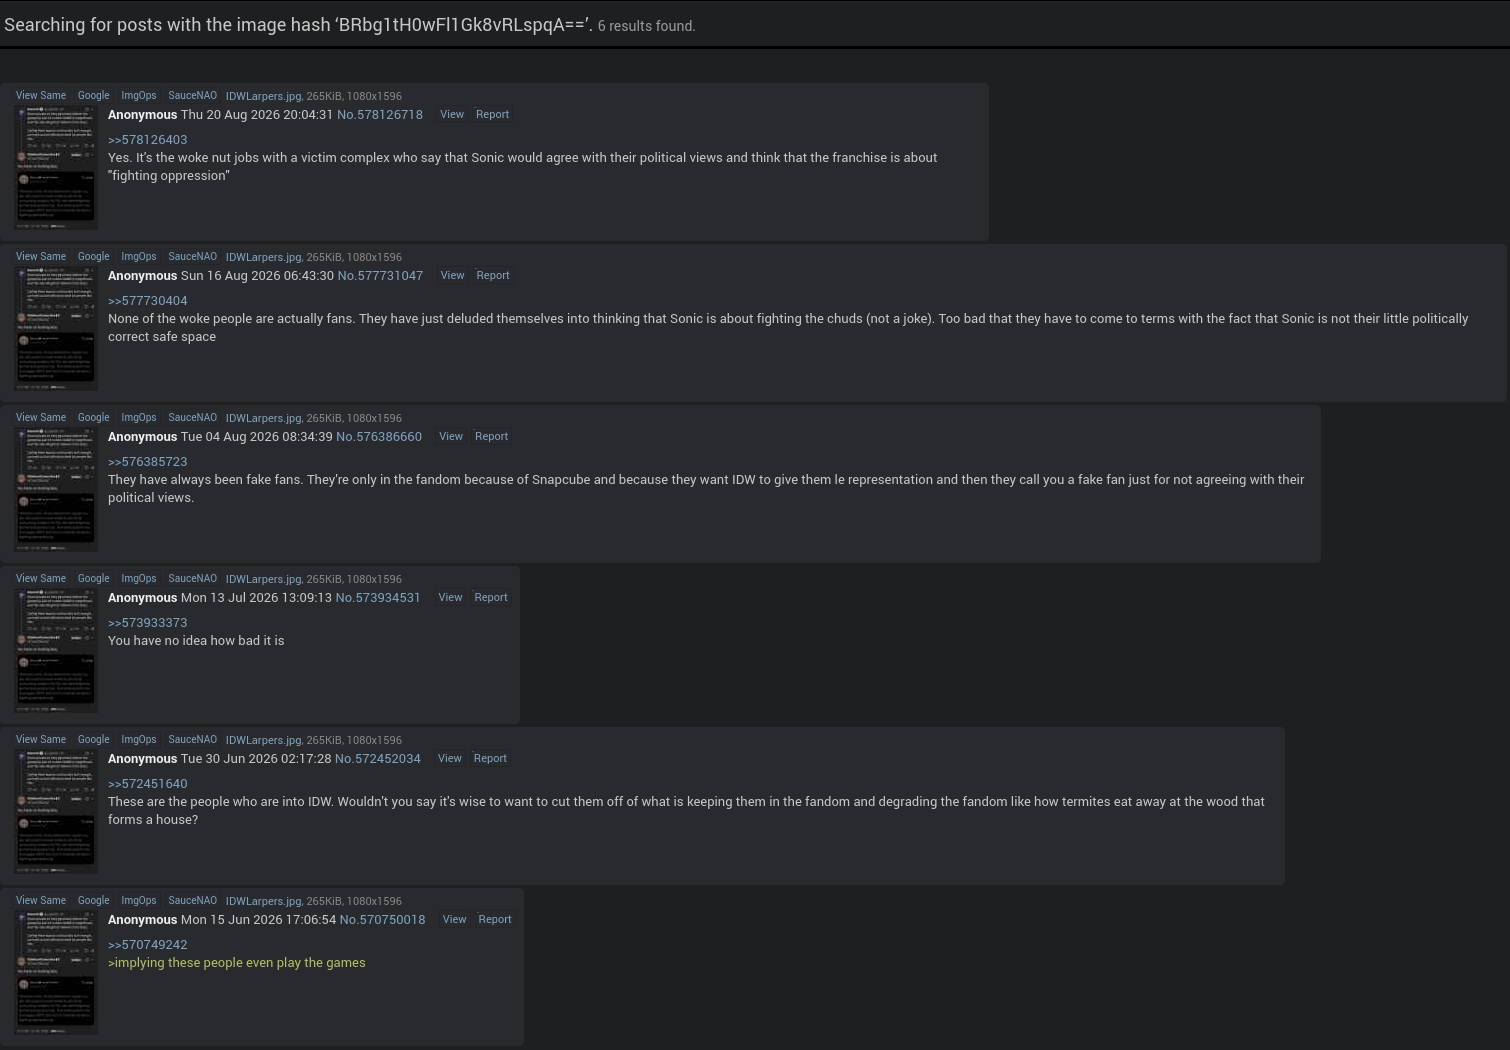Click the View button for post No.577731047
This screenshot has height=1050, width=1510.
(453, 276)
